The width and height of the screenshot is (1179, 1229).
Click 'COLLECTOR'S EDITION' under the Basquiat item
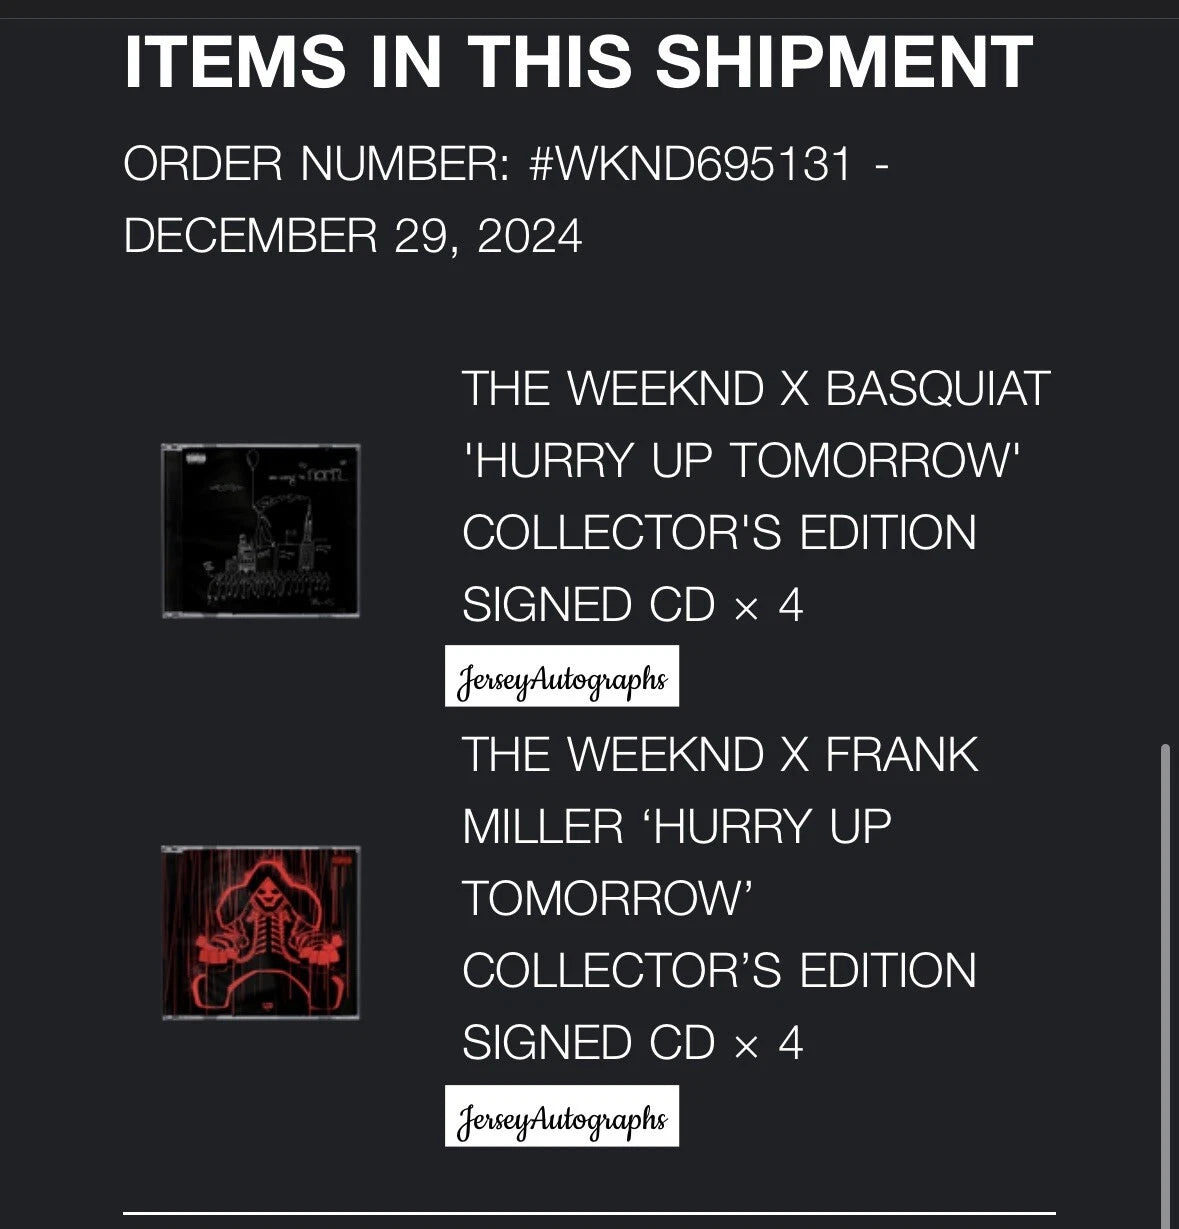(719, 533)
